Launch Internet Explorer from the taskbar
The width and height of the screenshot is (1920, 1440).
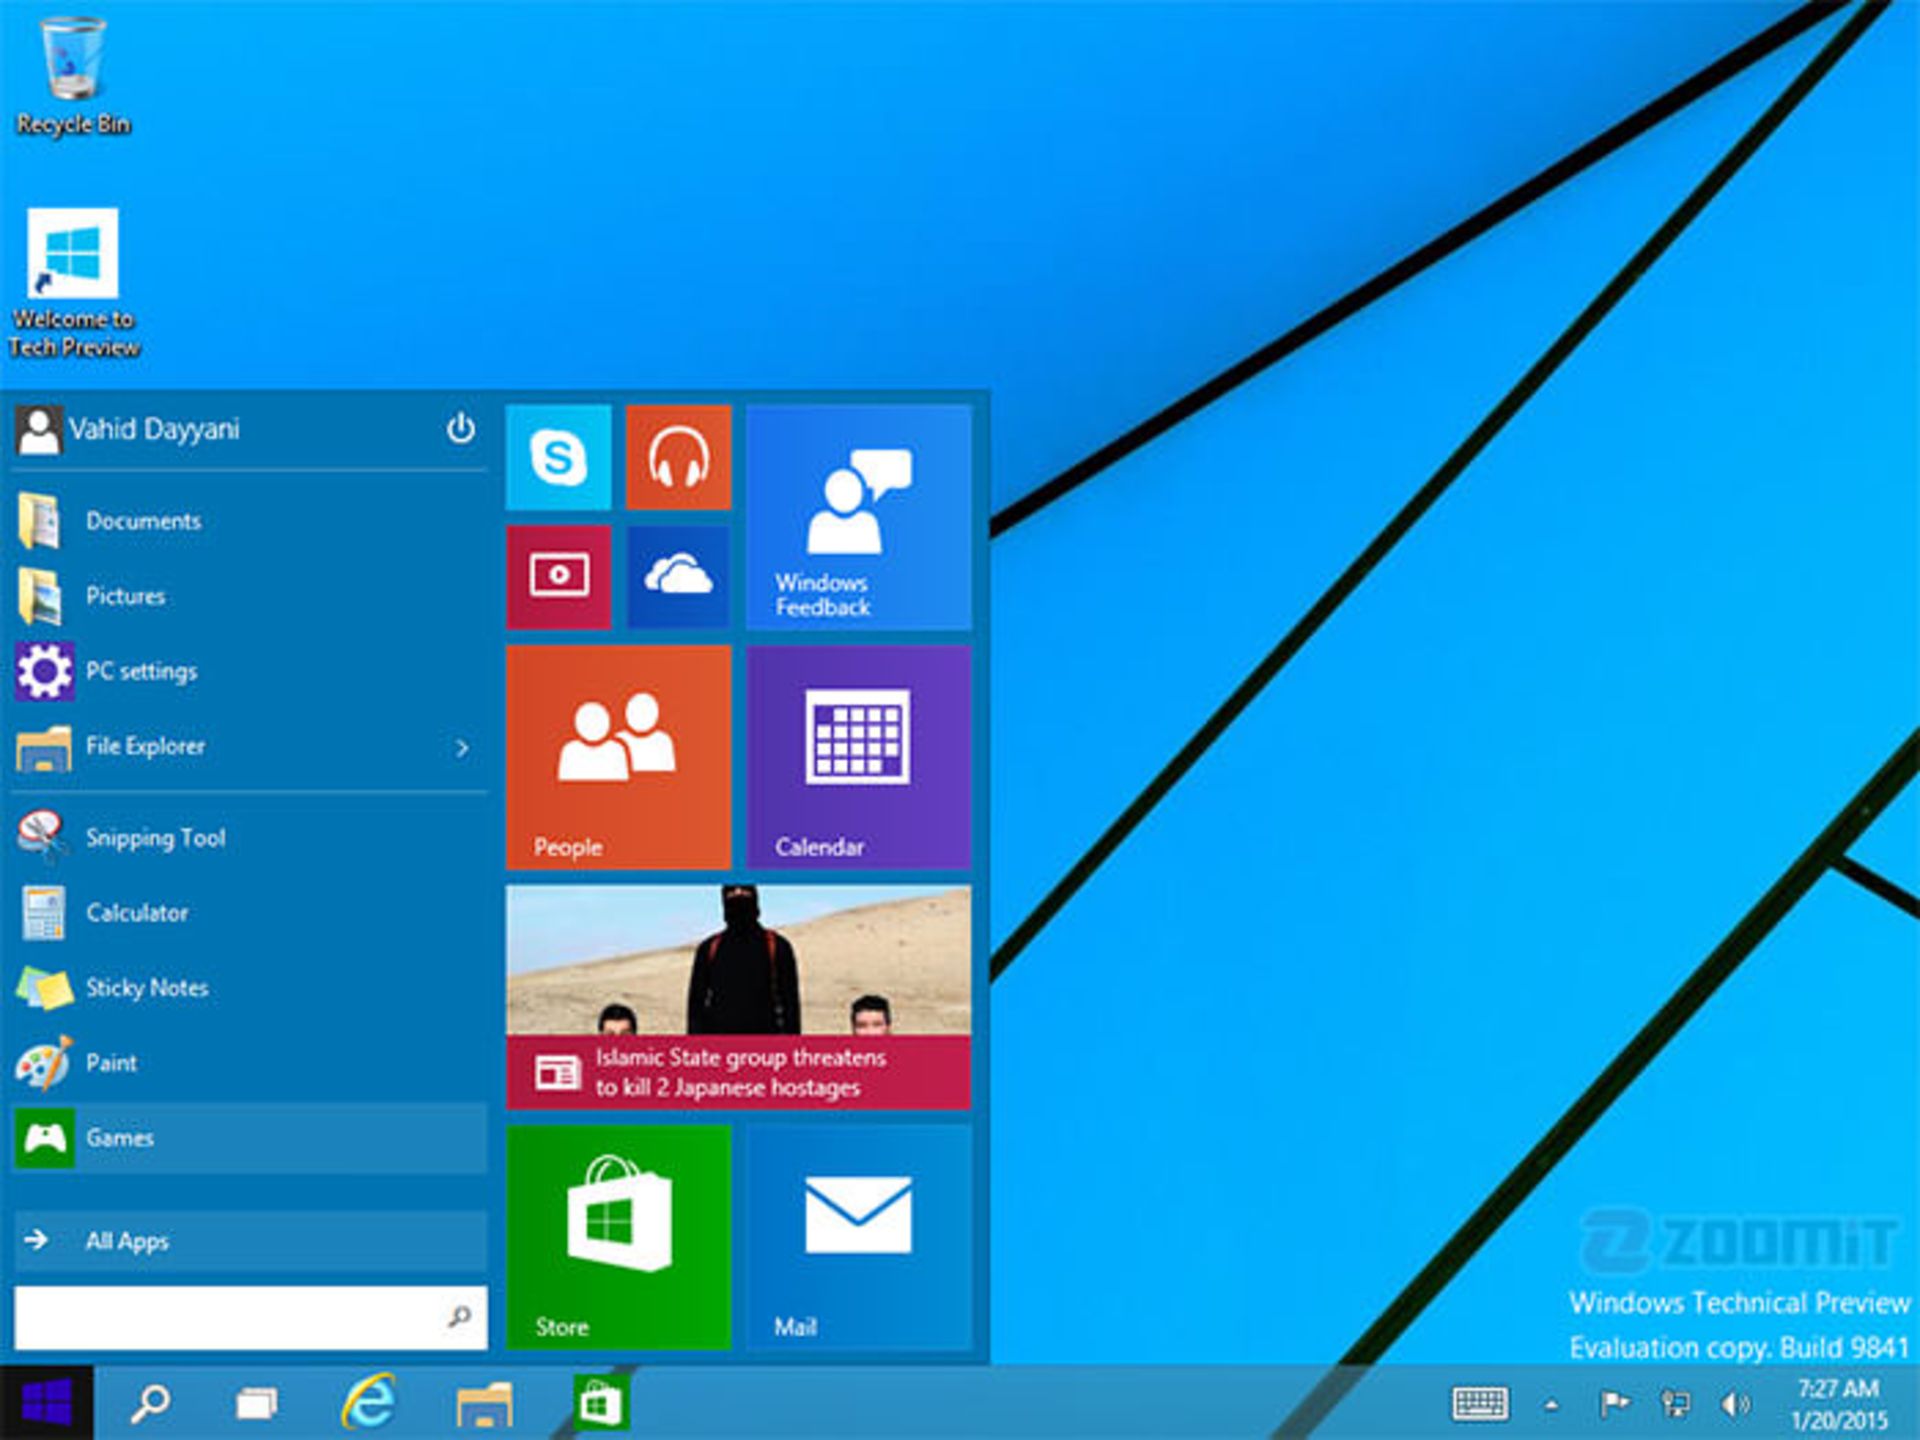[x=368, y=1402]
